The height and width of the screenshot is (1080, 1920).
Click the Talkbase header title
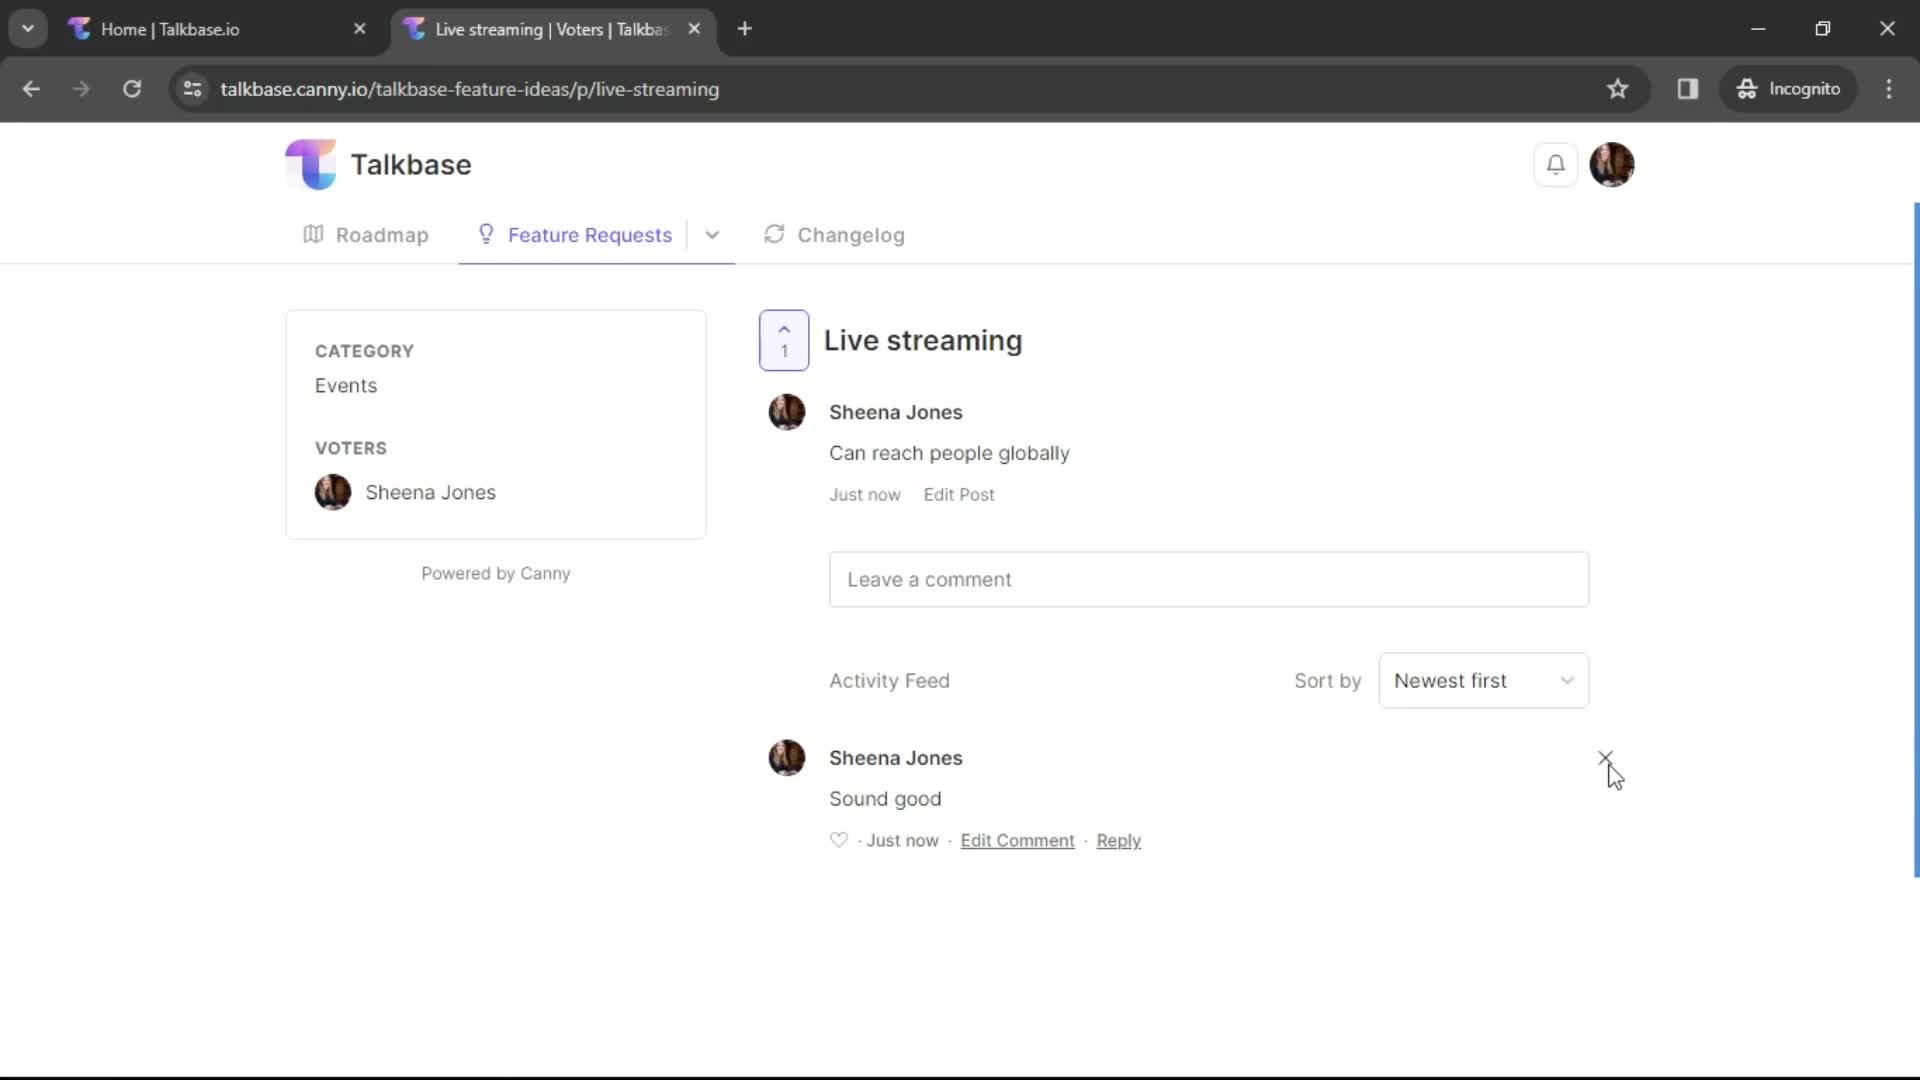click(411, 165)
